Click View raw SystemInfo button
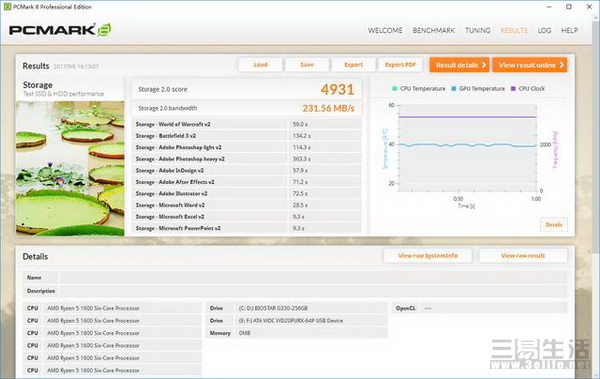Image resolution: width=600 pixels, height=379 pixels. pyautogui.click(x=427, y=255)
